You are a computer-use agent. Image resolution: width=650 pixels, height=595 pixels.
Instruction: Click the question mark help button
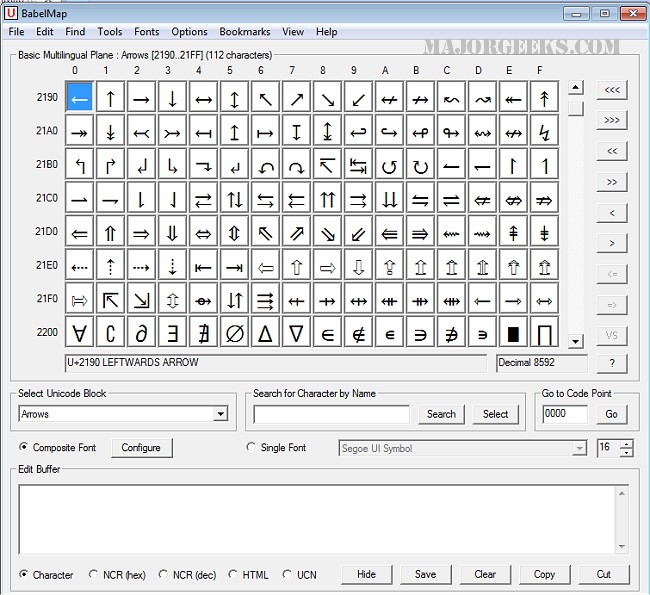coord(612,363)
